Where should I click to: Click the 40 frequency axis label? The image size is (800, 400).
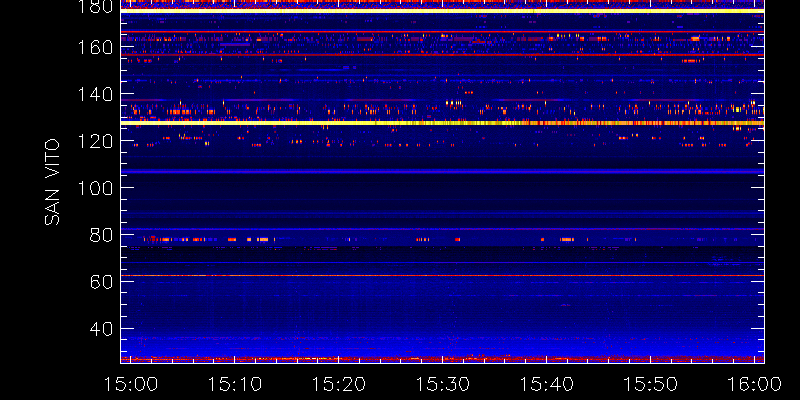click(x=101, y=329)
